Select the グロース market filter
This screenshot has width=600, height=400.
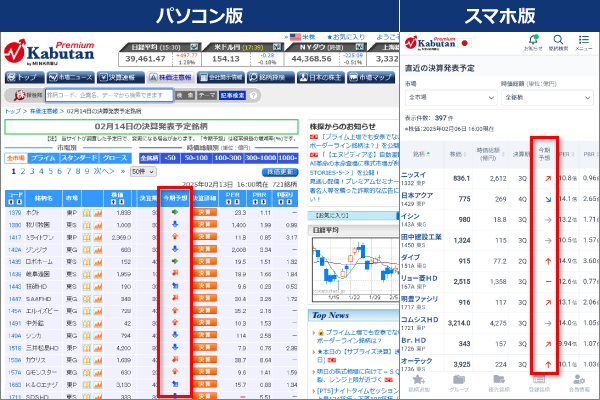(115, 158)
